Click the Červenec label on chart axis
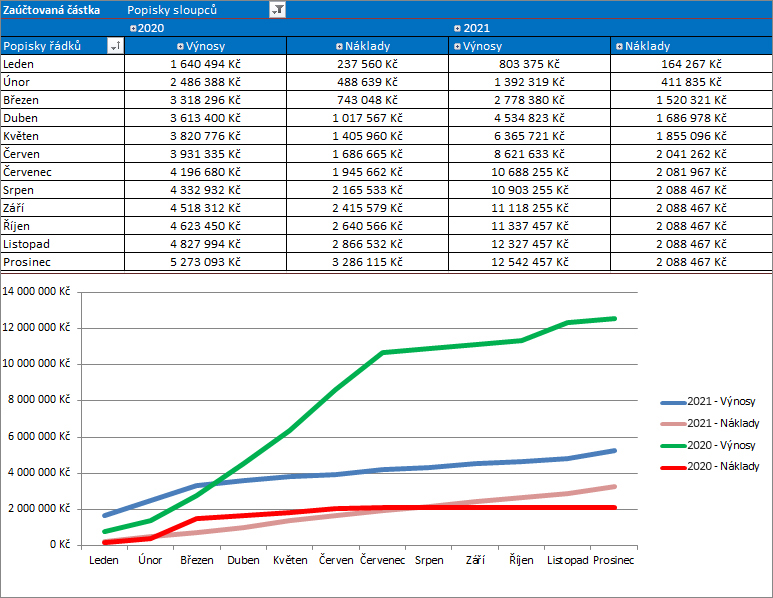 coord(383,560)
